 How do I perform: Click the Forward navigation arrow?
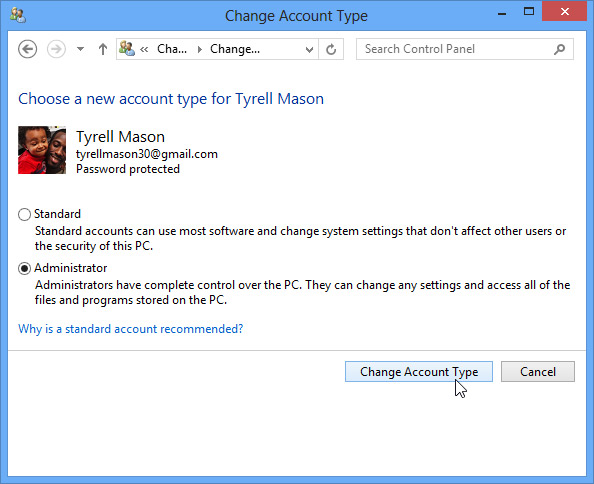point(56,49)
